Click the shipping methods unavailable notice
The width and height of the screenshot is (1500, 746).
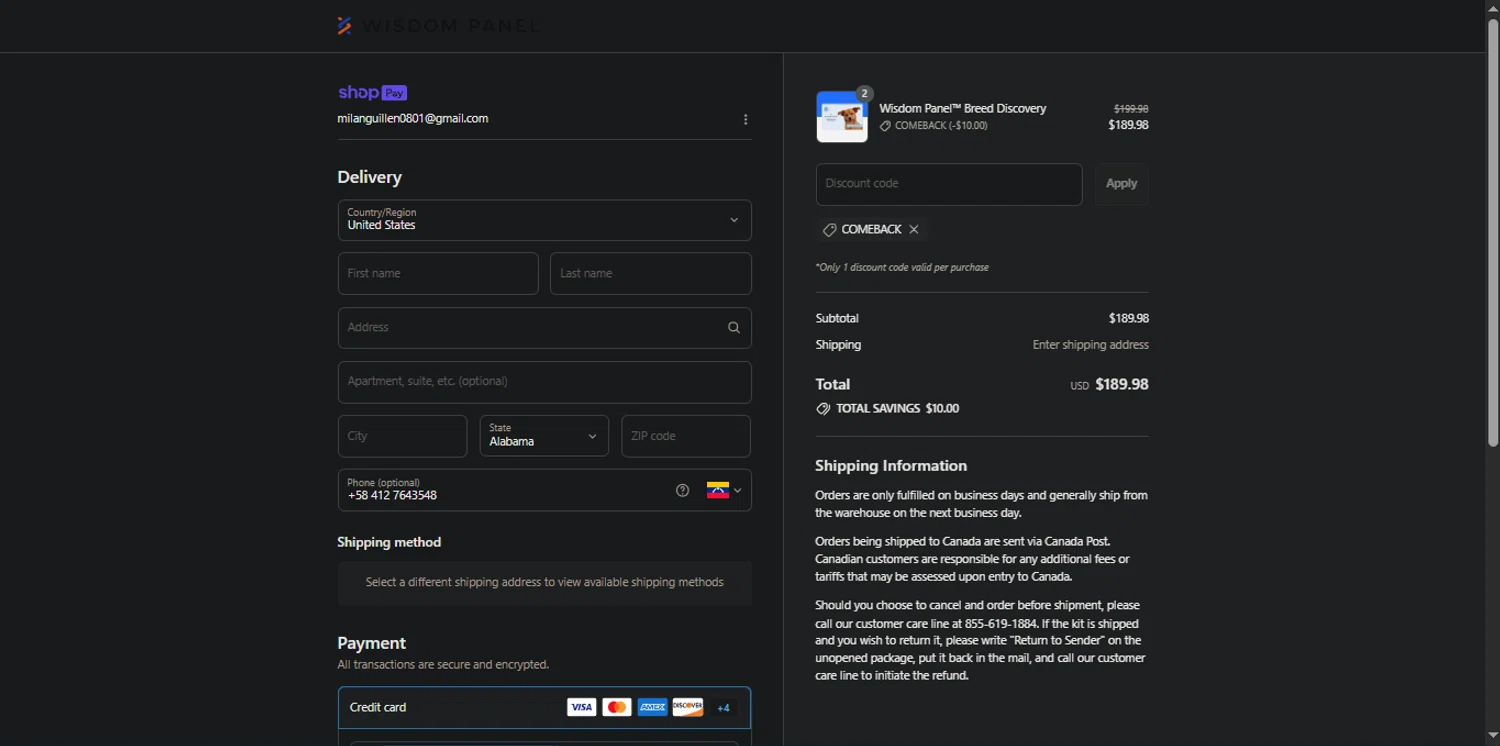click(544, 582)
